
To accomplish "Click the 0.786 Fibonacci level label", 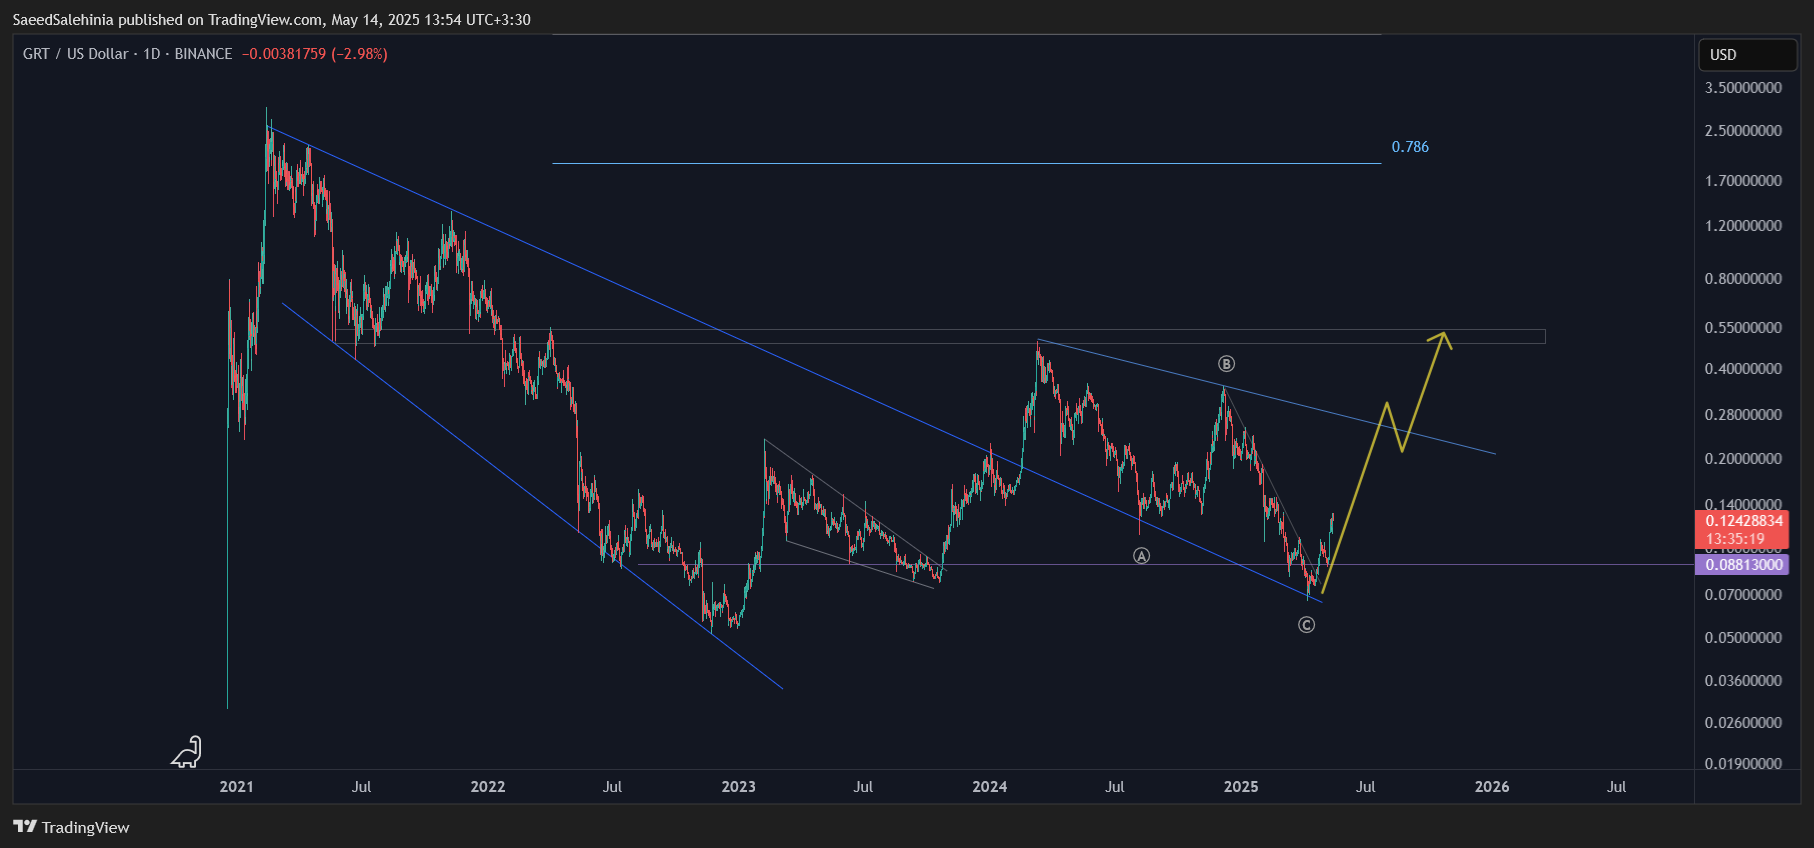I will click(x=1410, y=147).
